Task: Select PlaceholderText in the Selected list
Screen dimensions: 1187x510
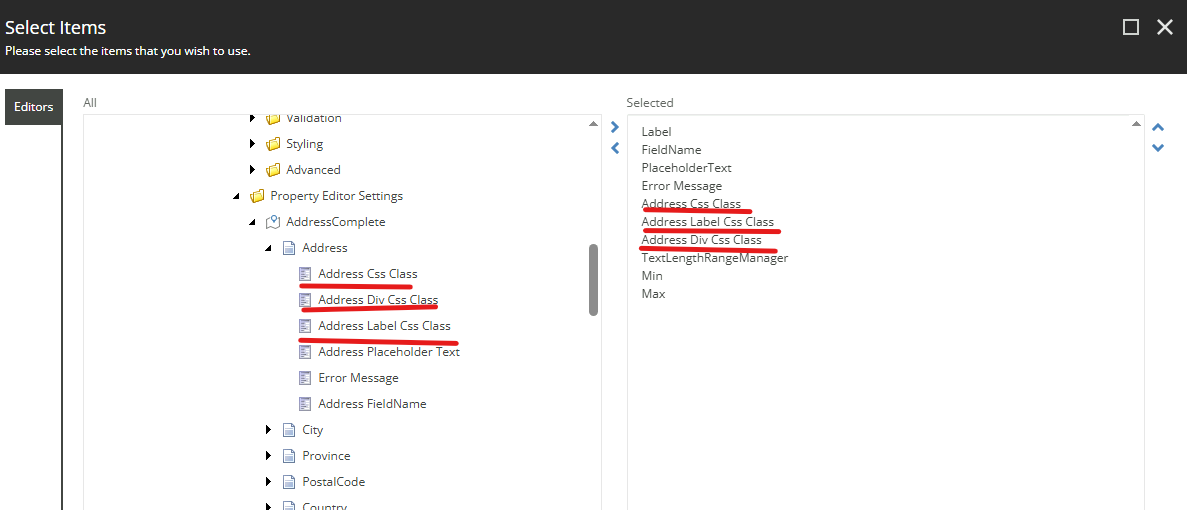Action: tap(687, 168)
